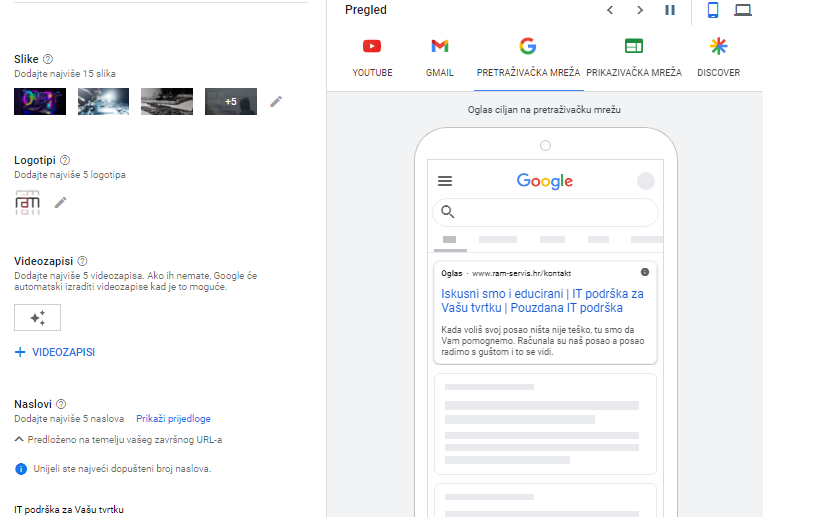Pause the preview rotation
Image resolution: width=819 pixels, height=517 pixels.
[x=670, y=10]
